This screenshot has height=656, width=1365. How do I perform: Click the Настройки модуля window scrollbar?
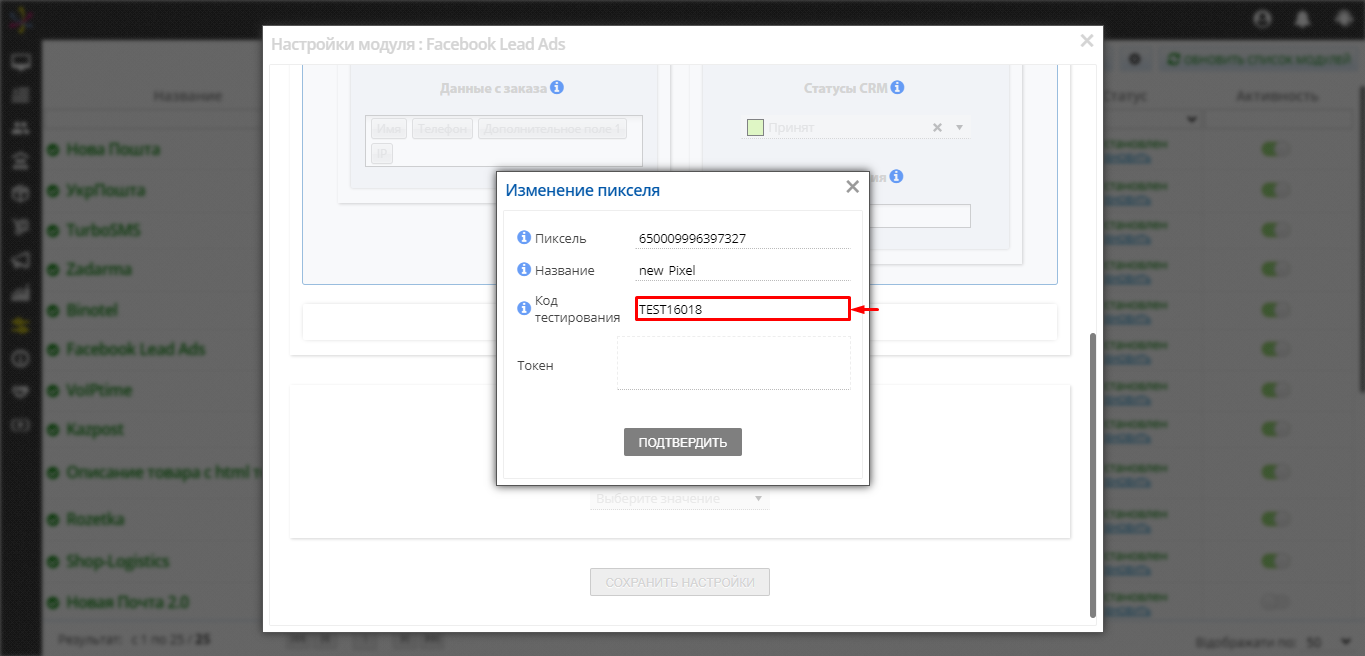[x=1092, y=474]
